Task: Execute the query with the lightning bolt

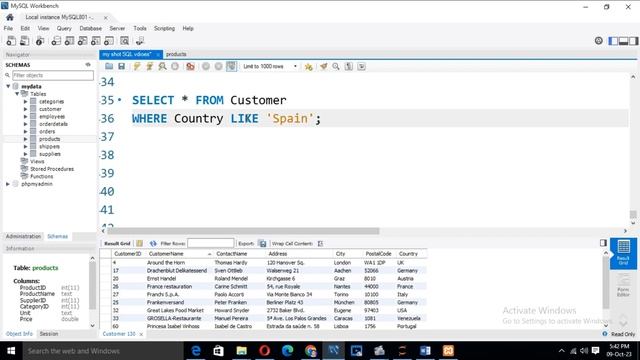Action: point(137,66)
